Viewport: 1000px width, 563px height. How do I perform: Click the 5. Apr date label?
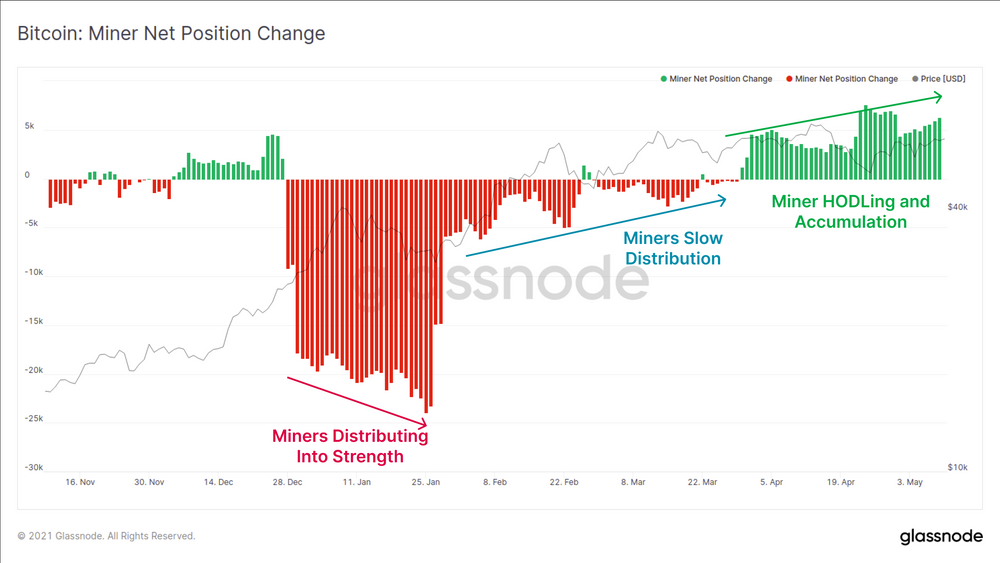pyautogui.click(x=771, y=482)
